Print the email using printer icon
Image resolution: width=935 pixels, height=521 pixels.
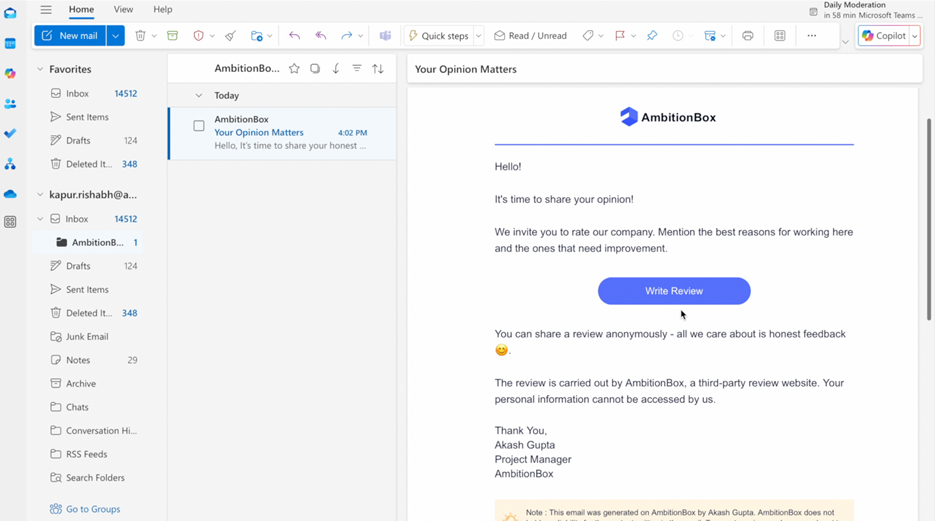tap(747, 36)
